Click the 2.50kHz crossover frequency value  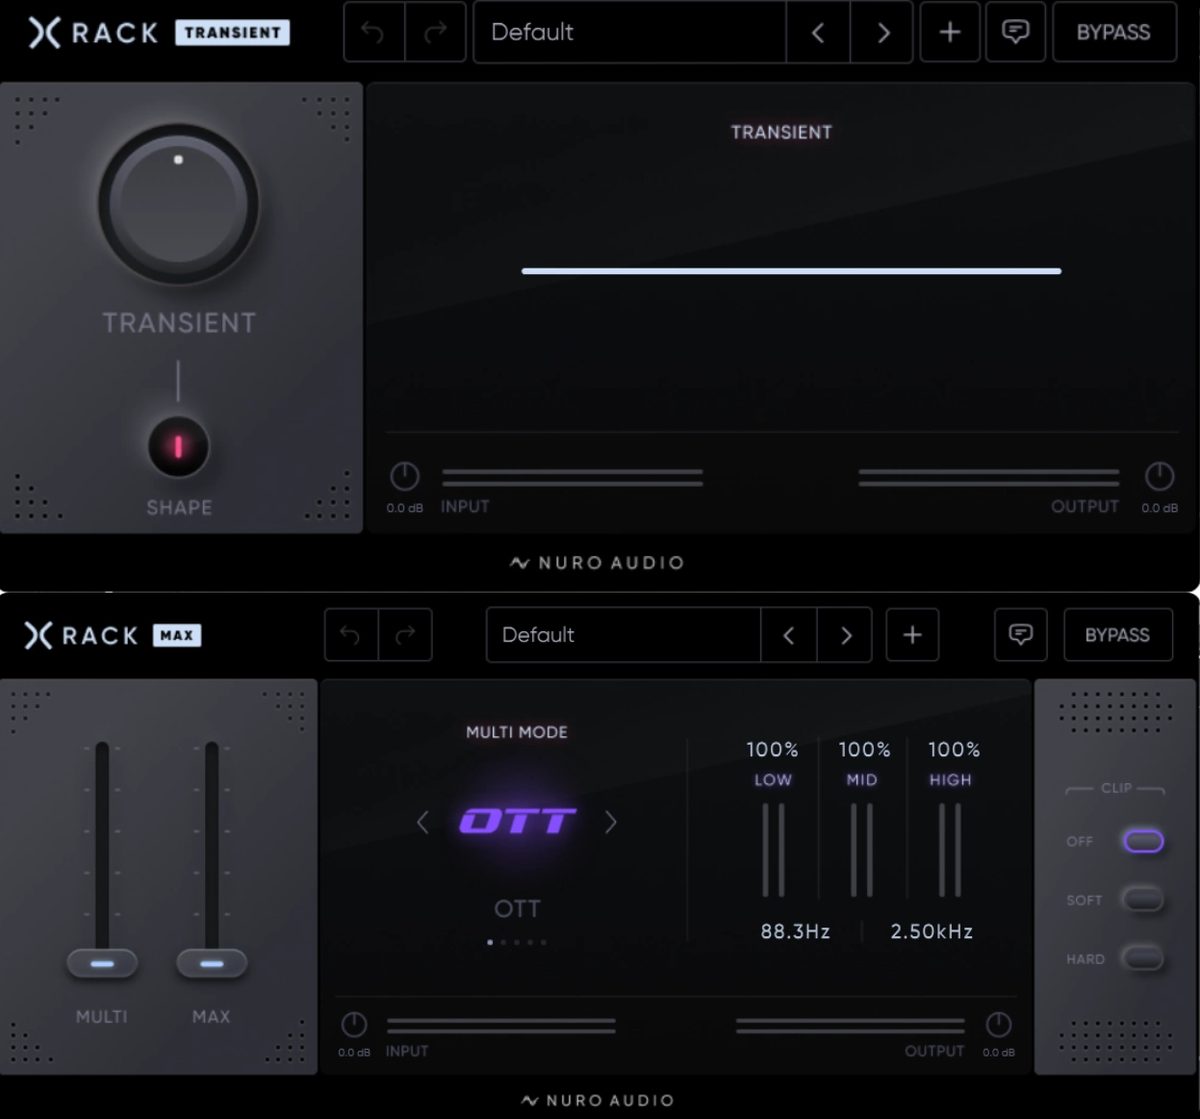(932, 931)
